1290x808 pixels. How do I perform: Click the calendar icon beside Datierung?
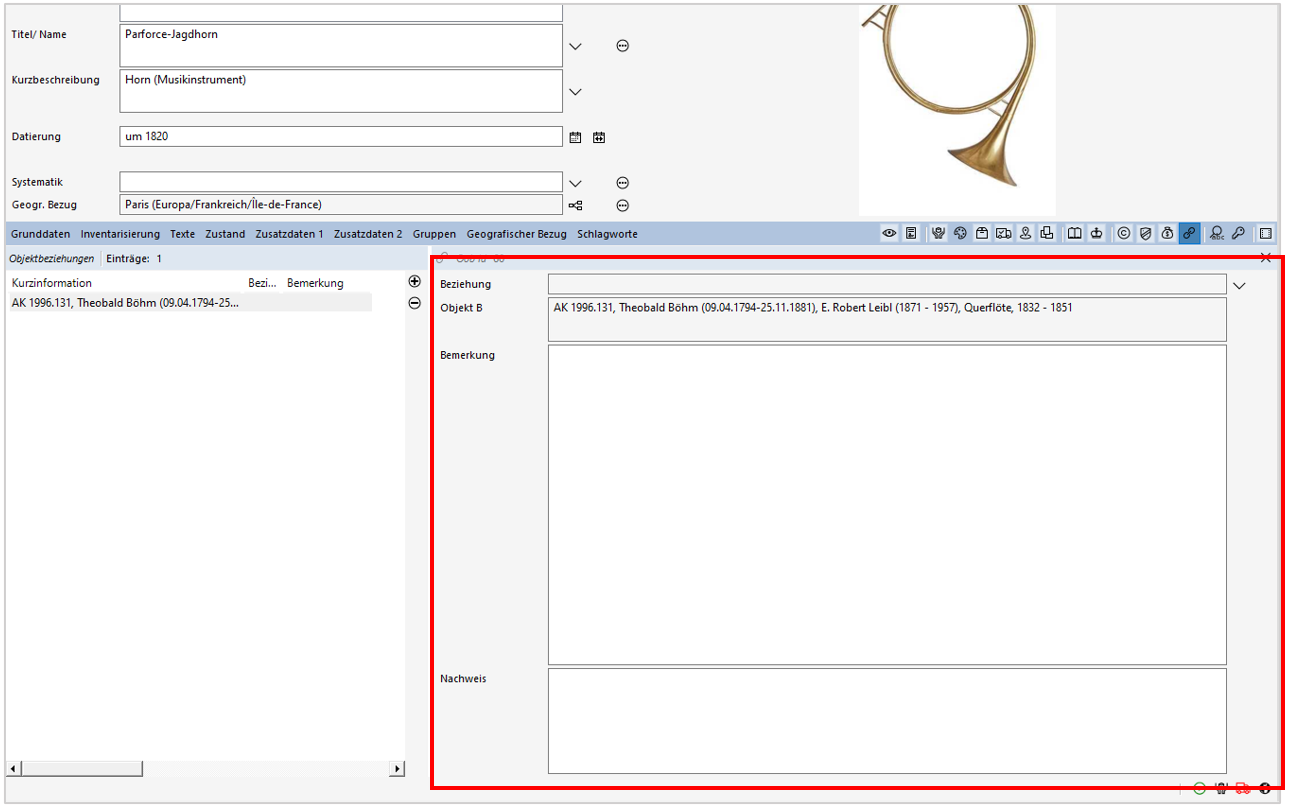pyautogui.click(x=575, y=137)
